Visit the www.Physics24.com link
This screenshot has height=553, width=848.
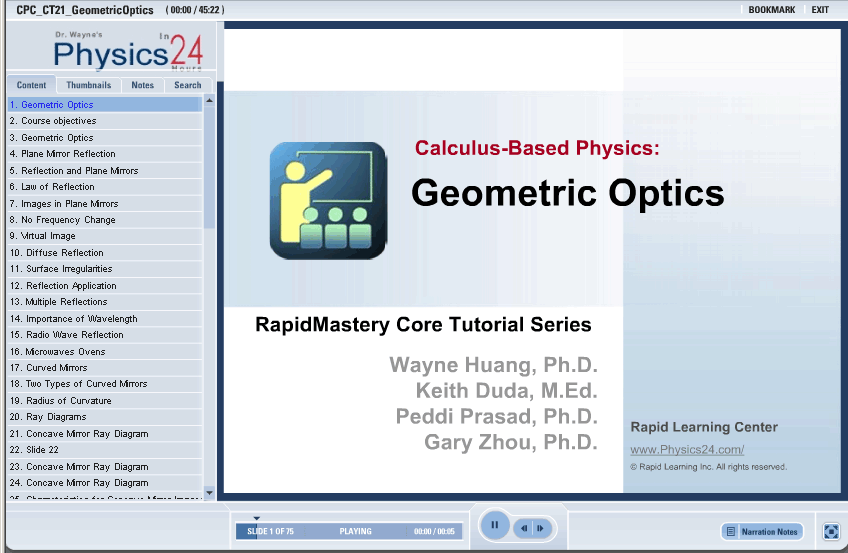pyautogui.click(x=686, y=450)
